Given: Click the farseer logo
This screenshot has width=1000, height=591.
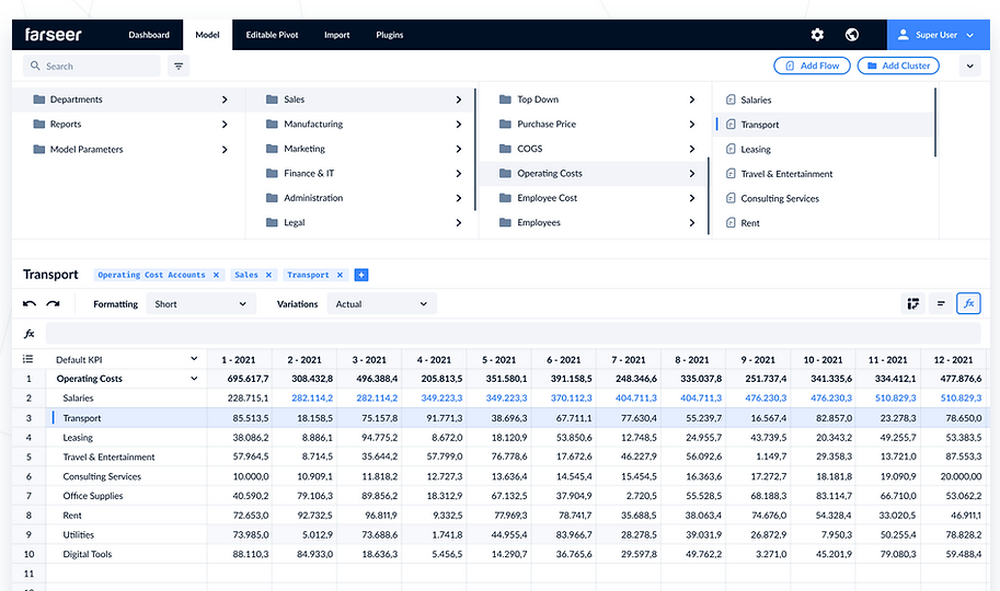Looking at the screenshot, I should pos(54,34).
